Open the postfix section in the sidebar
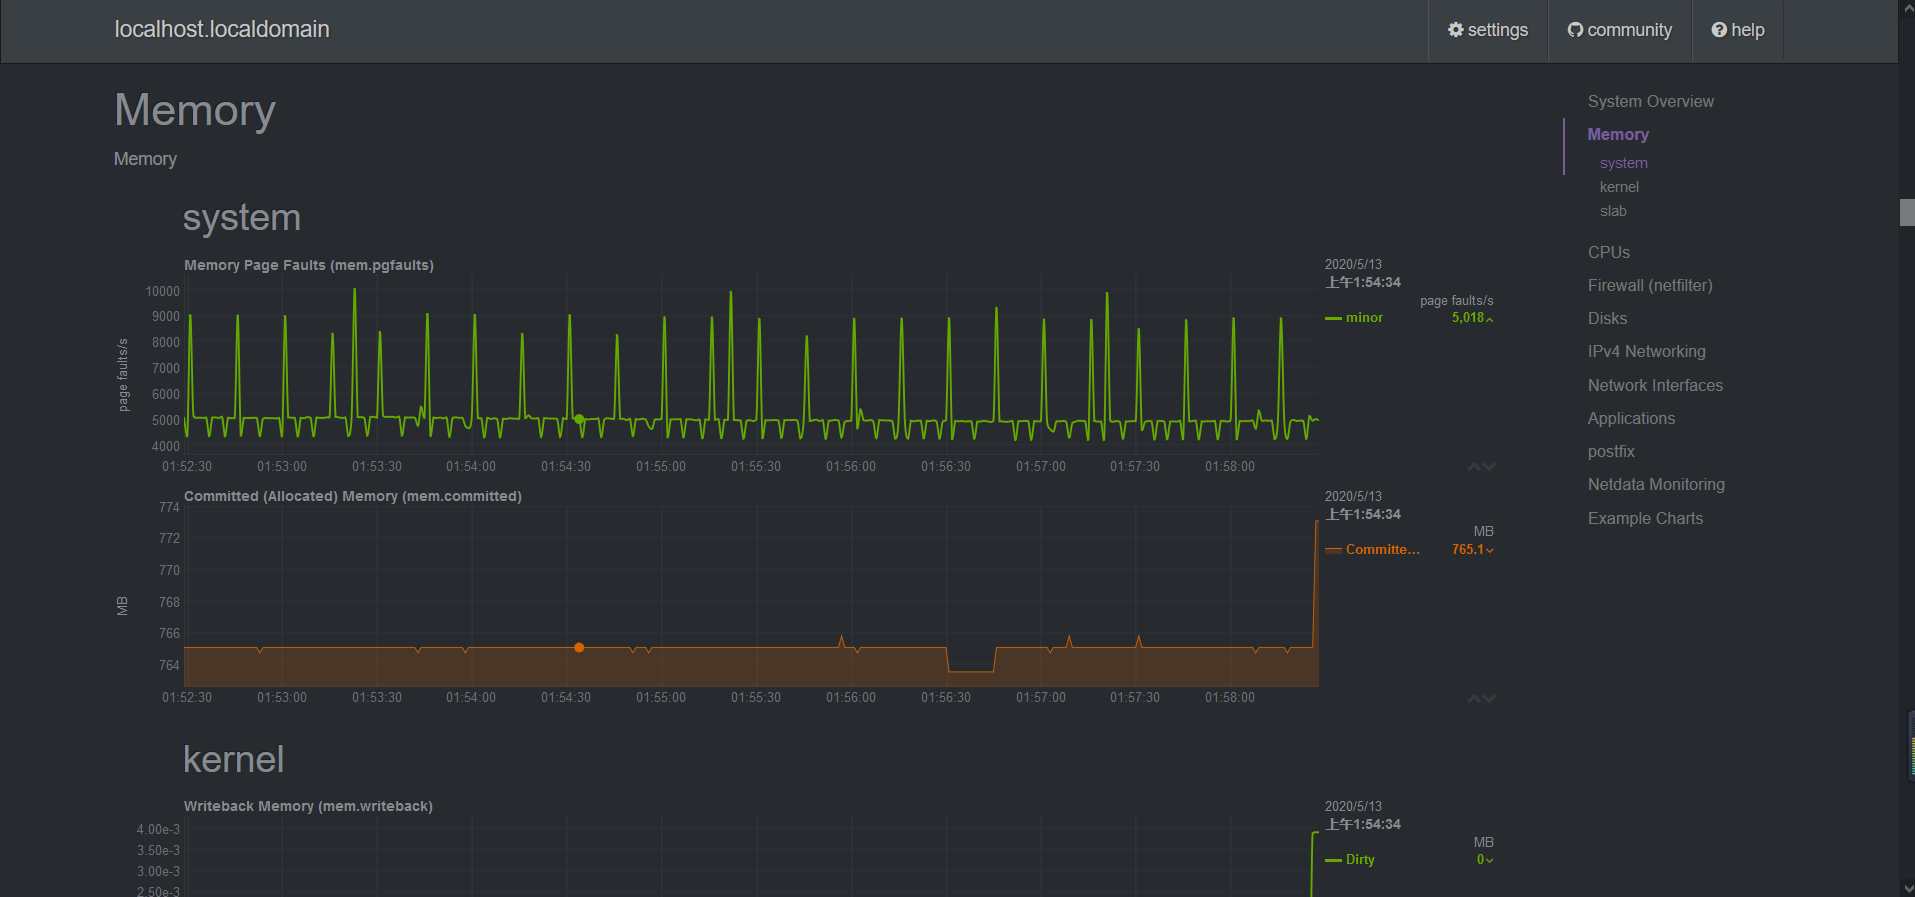Viewport: 1915px width, 897px height. pyautogui.click(x=1611, y=452)
